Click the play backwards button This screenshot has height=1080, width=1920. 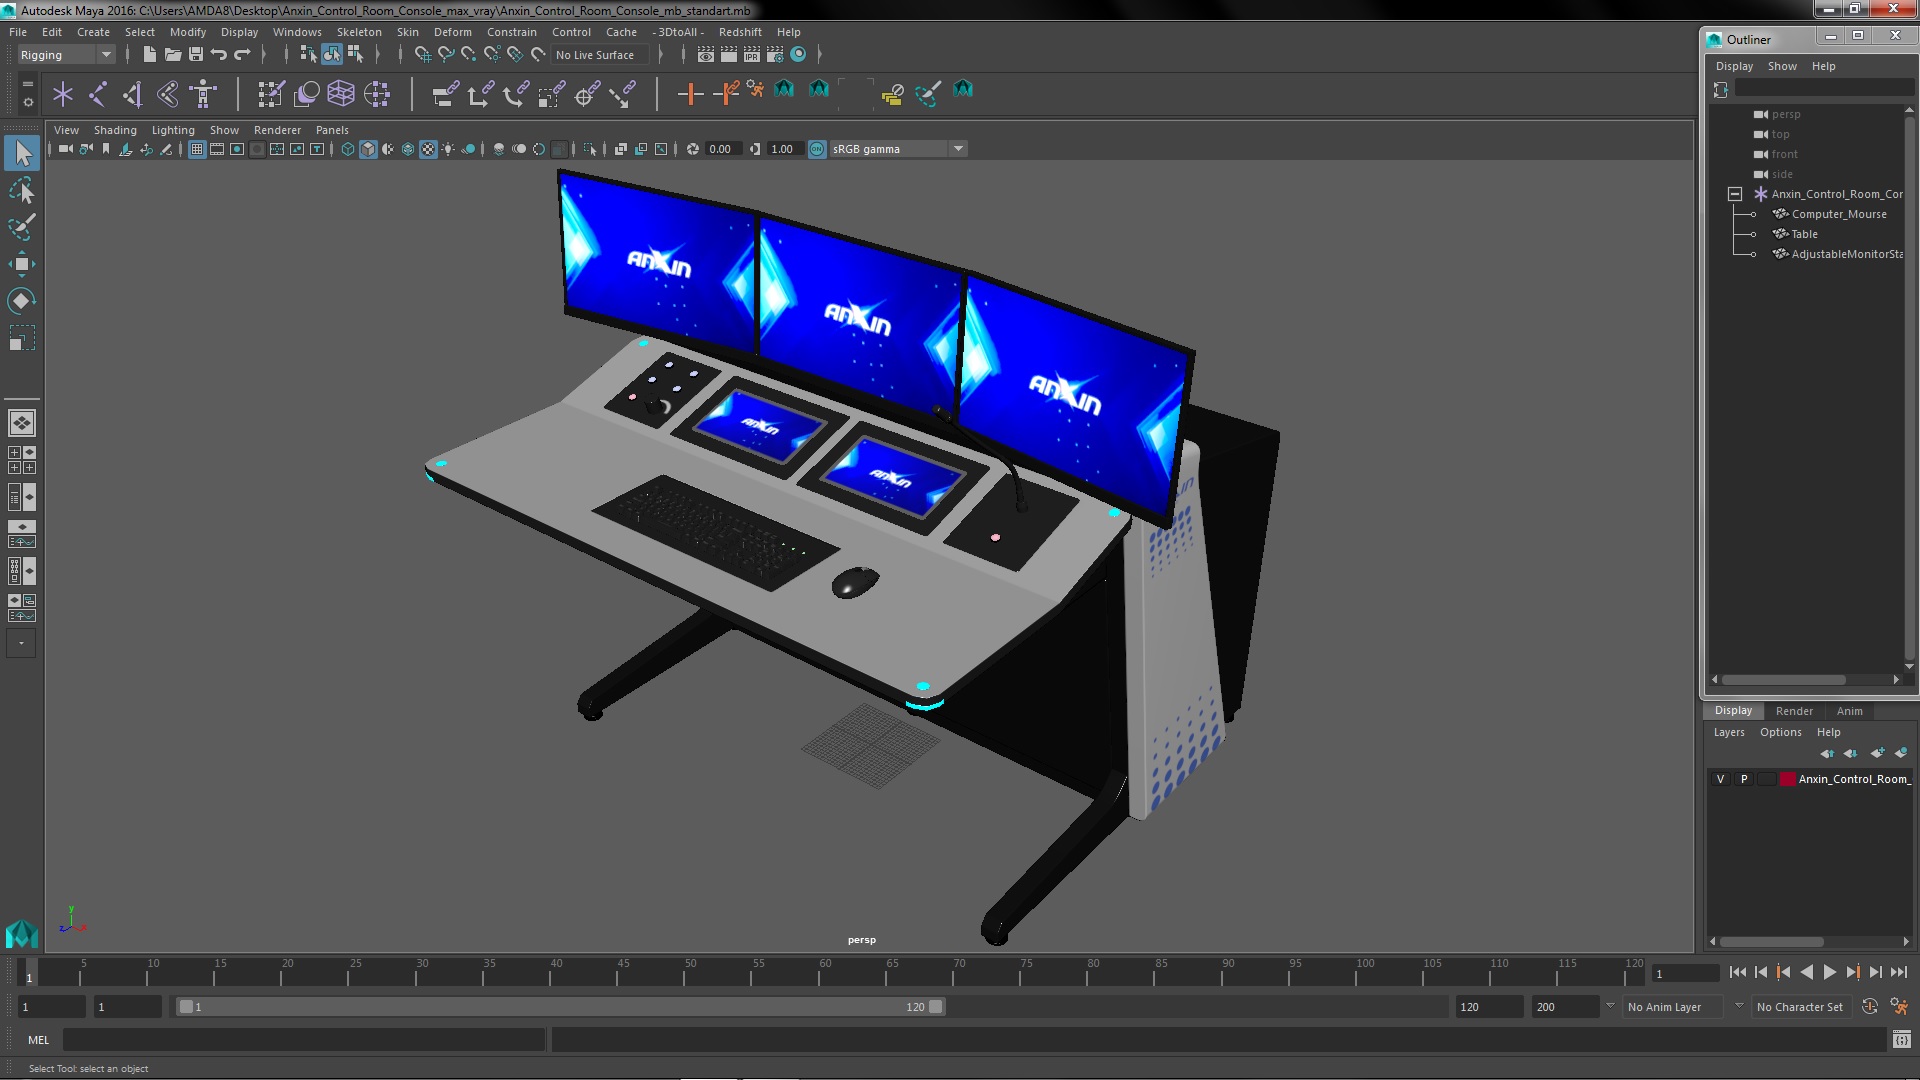tap(1806, 972)
